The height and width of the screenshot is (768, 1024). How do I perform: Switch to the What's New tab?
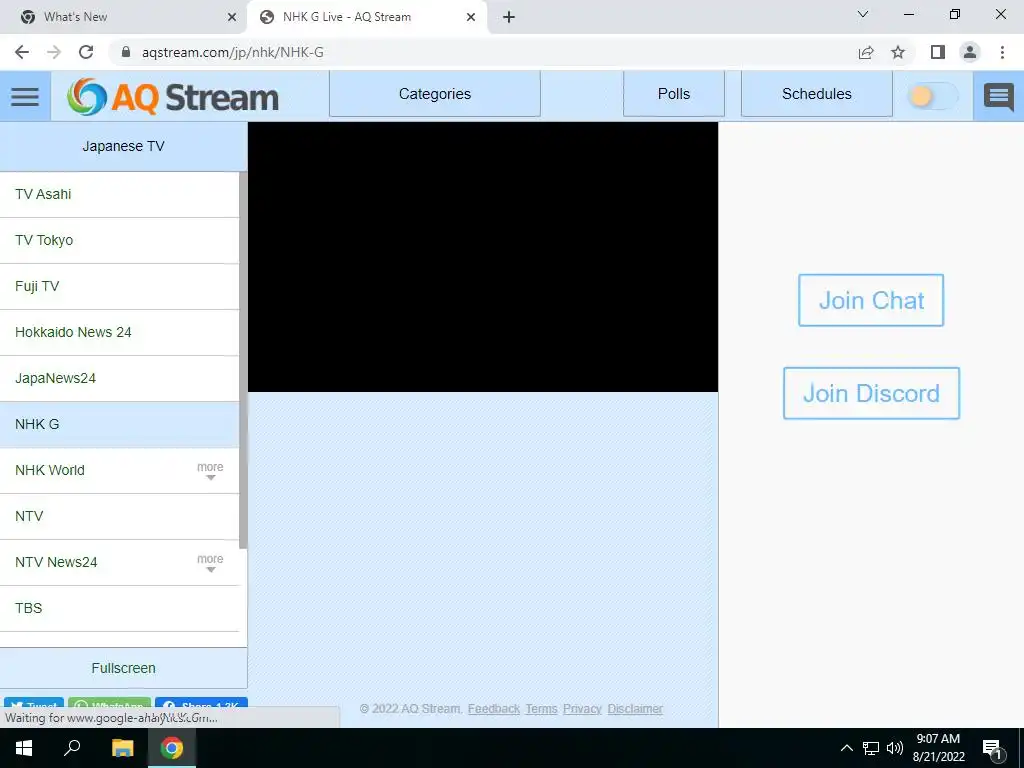[x=123, y=17]
